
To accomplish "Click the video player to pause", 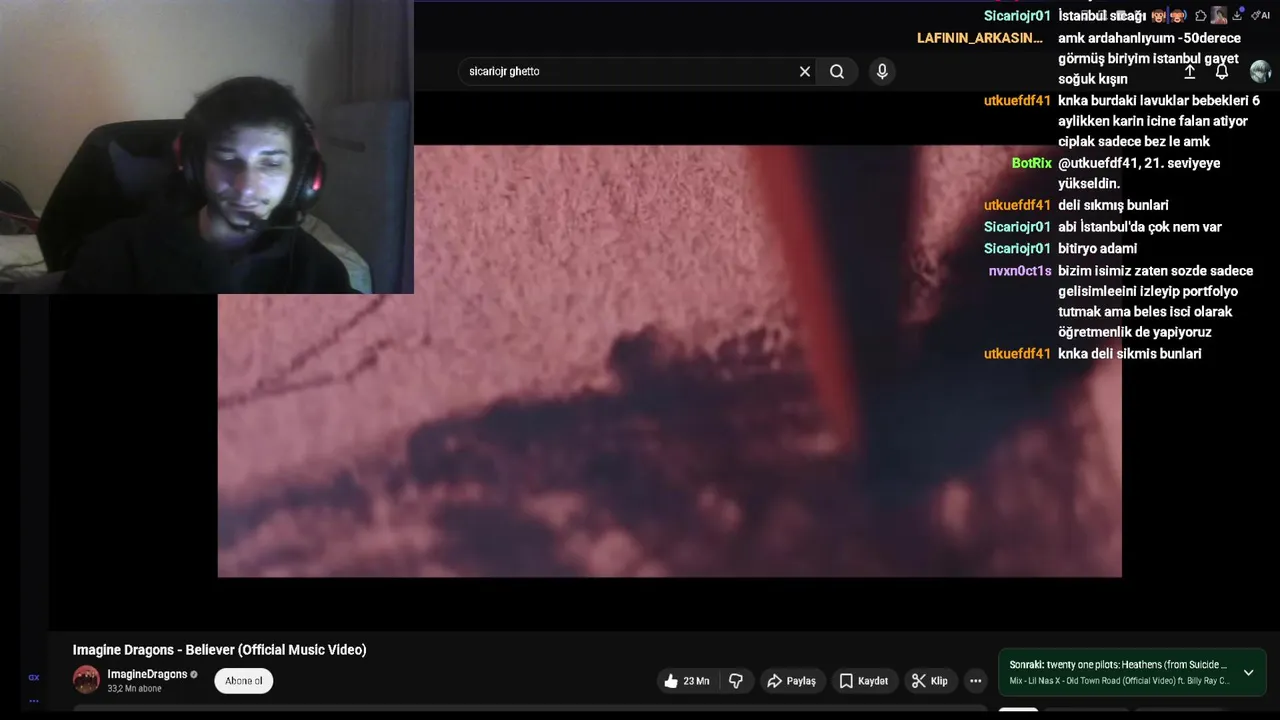I will coord(669,361).
